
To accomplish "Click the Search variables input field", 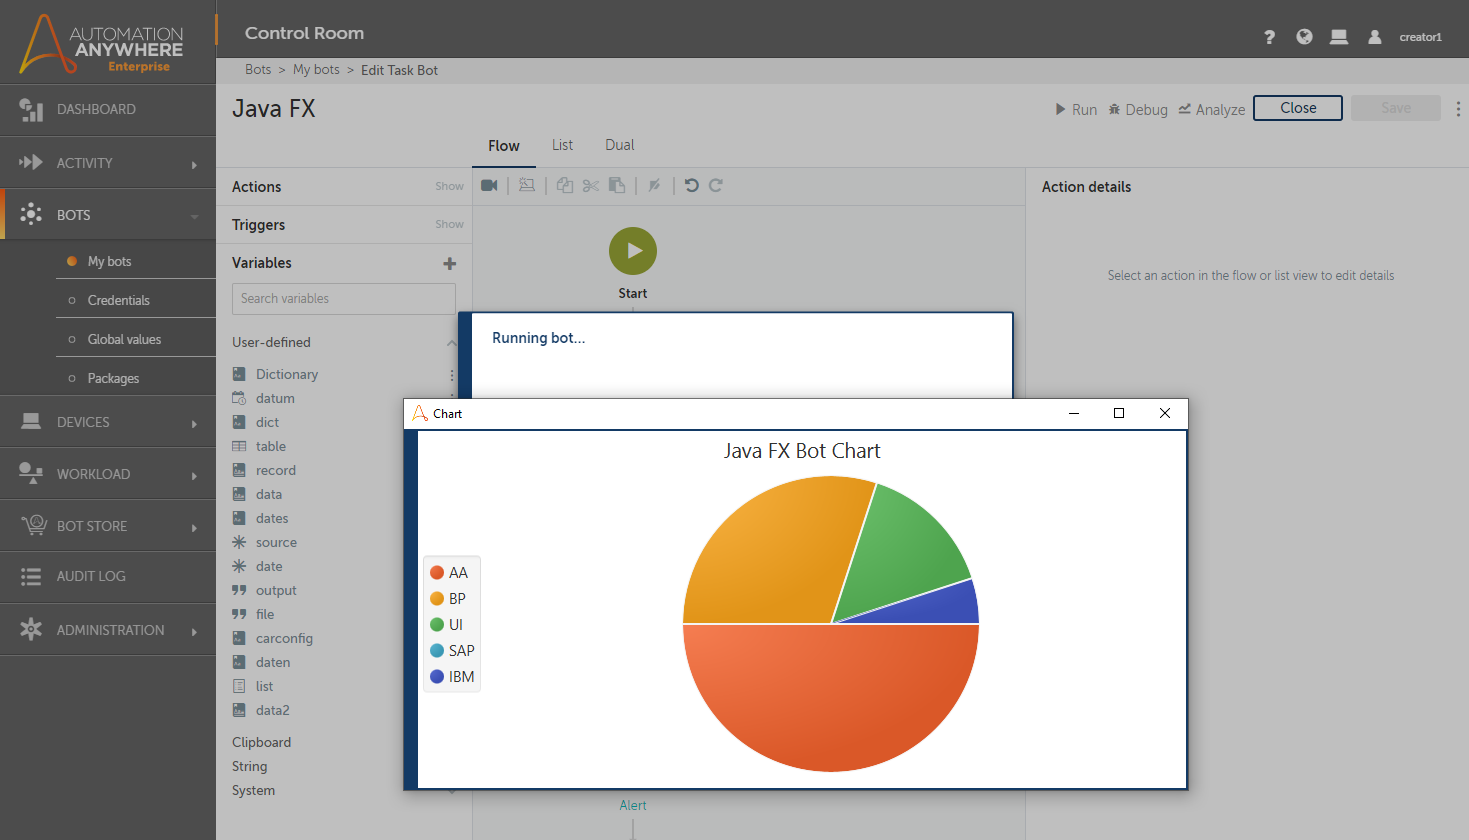I will click(x=344, y=299).
